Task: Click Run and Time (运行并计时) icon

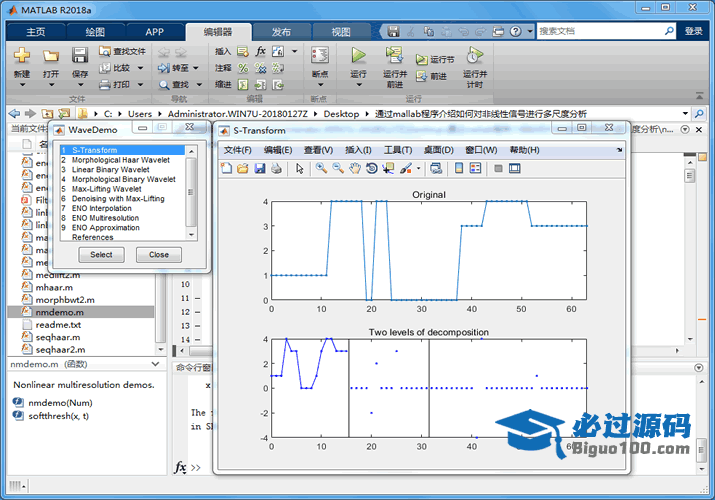Action: [x=474, y=55]
